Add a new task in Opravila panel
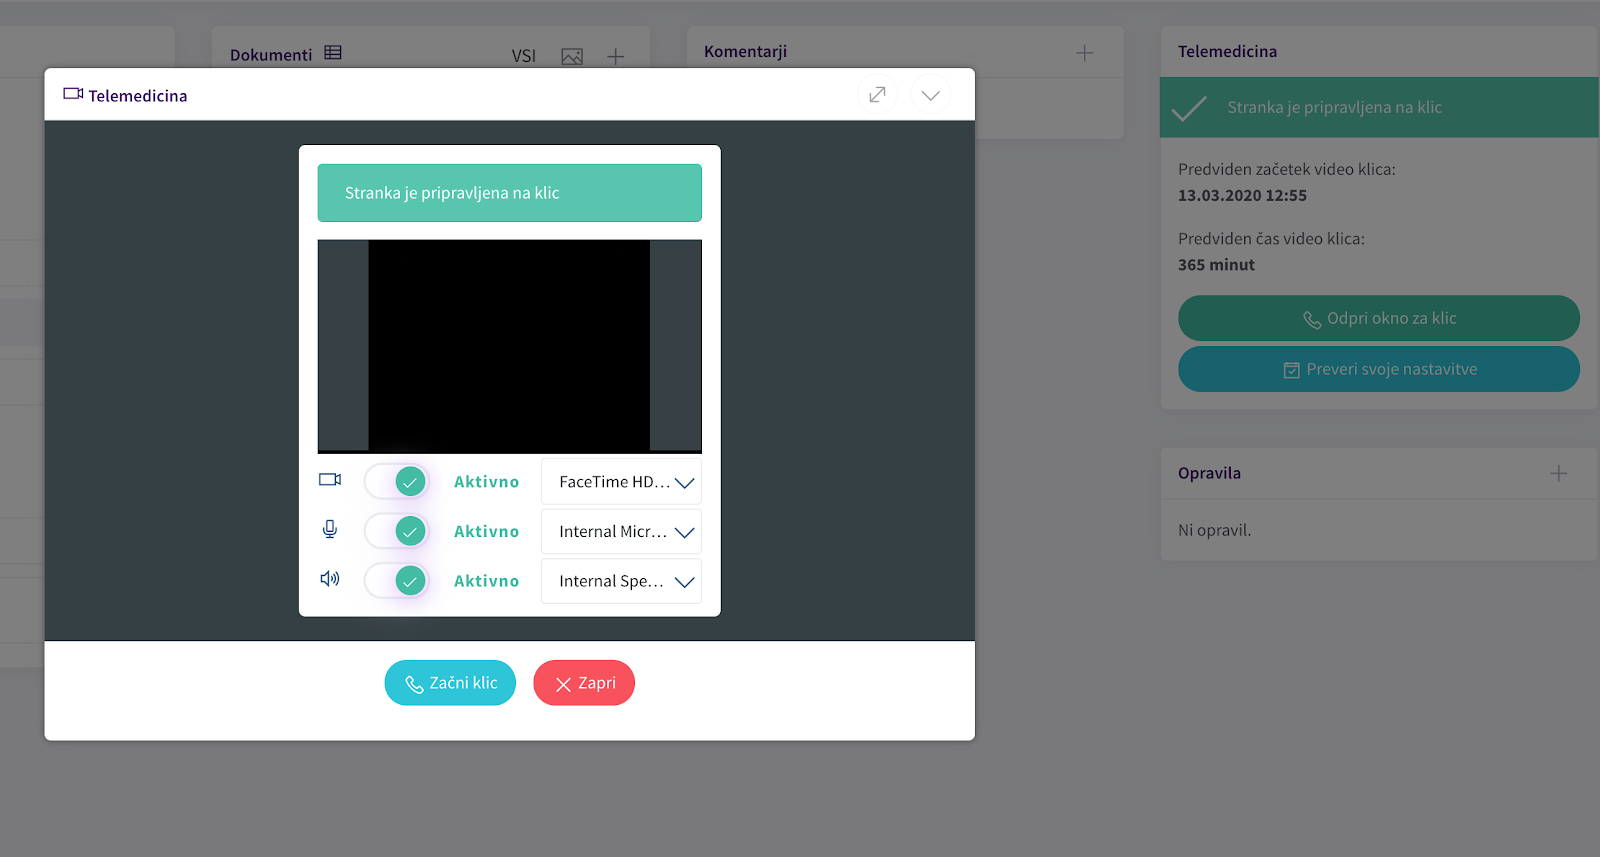This screenshot has height=857, width=1600. click(x=1558, y=473)
